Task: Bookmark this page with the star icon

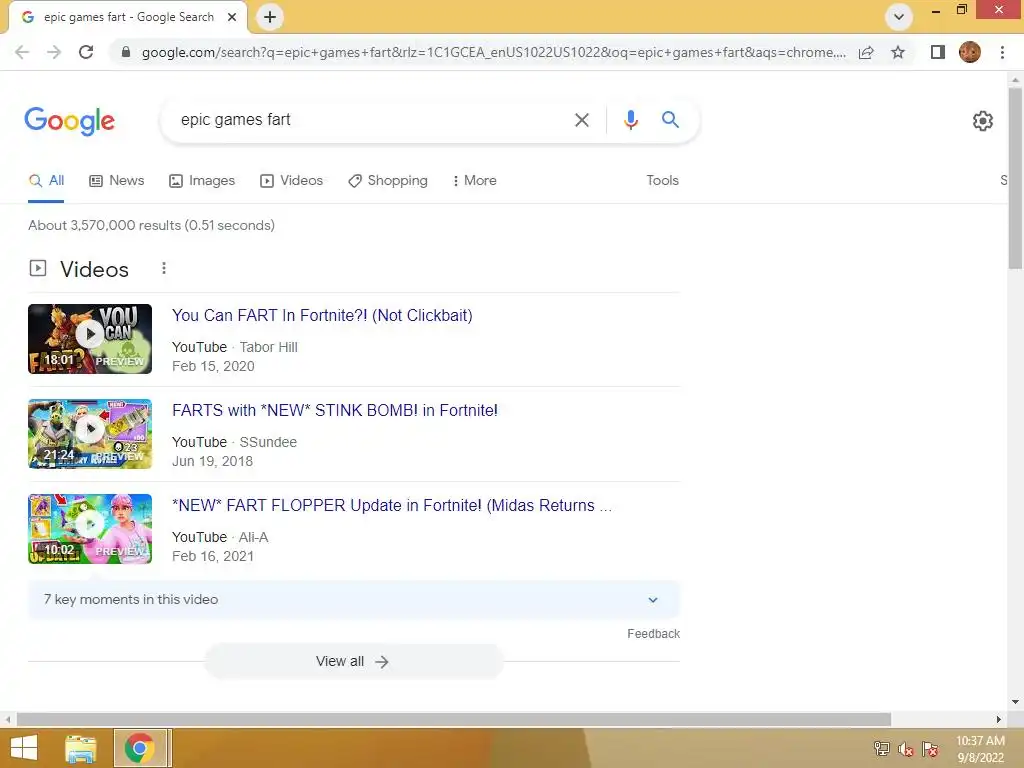Action: pos(898,52)
